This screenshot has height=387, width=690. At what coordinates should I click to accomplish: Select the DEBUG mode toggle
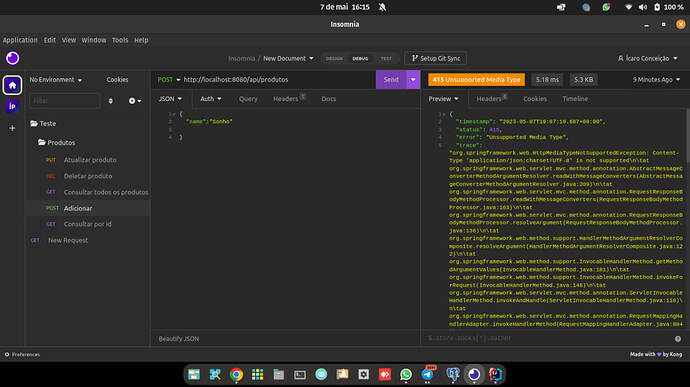[x=360, y=59]
